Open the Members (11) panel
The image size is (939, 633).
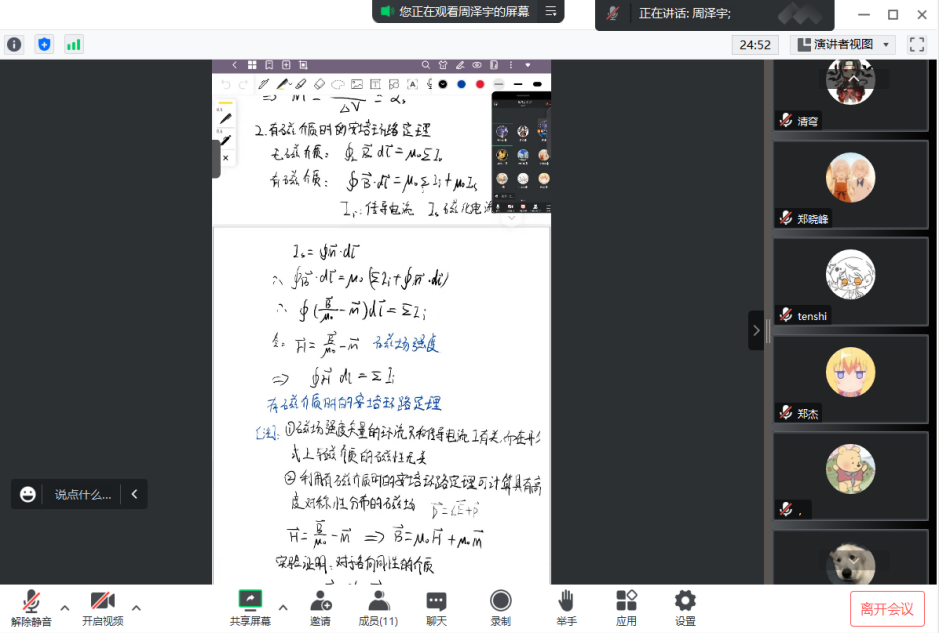point(378,606)
